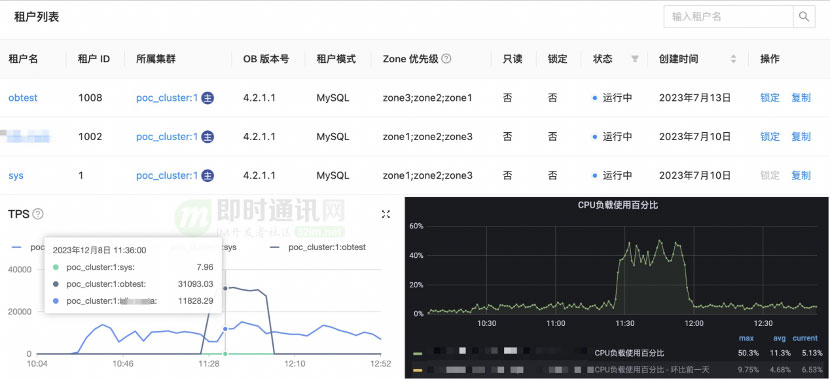Click the search magnifier icon
Image resolution: width=830 pixels, height=379 pixels.
[804, 17]
